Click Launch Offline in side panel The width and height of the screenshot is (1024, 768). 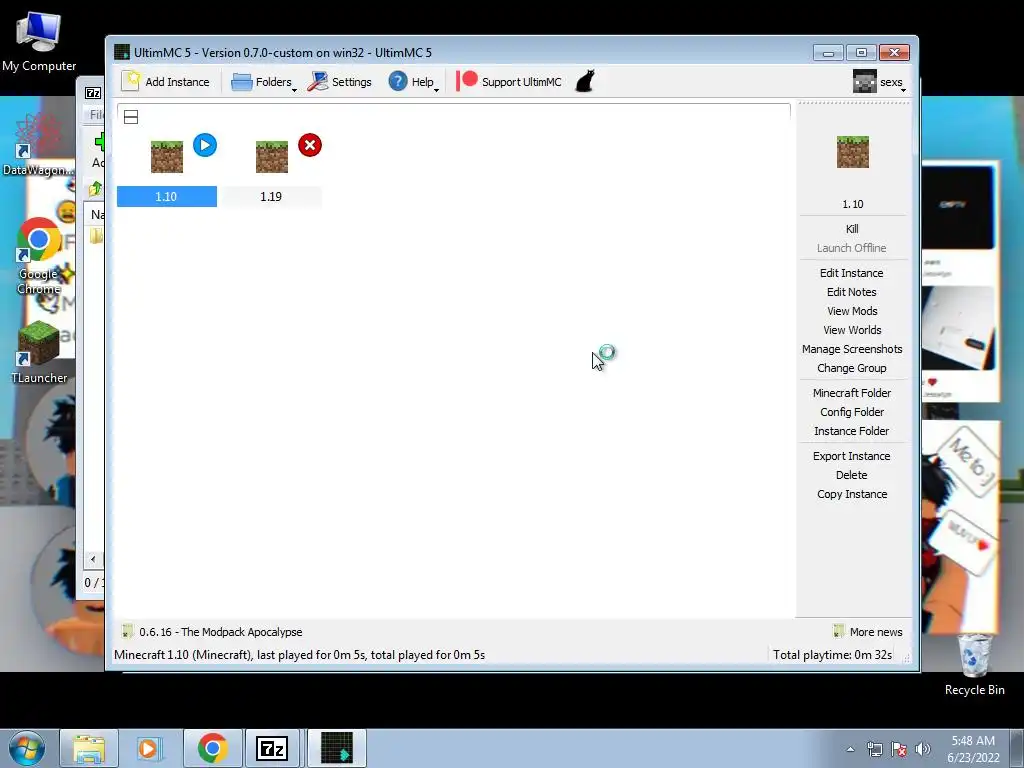click(x=852, y=248)
